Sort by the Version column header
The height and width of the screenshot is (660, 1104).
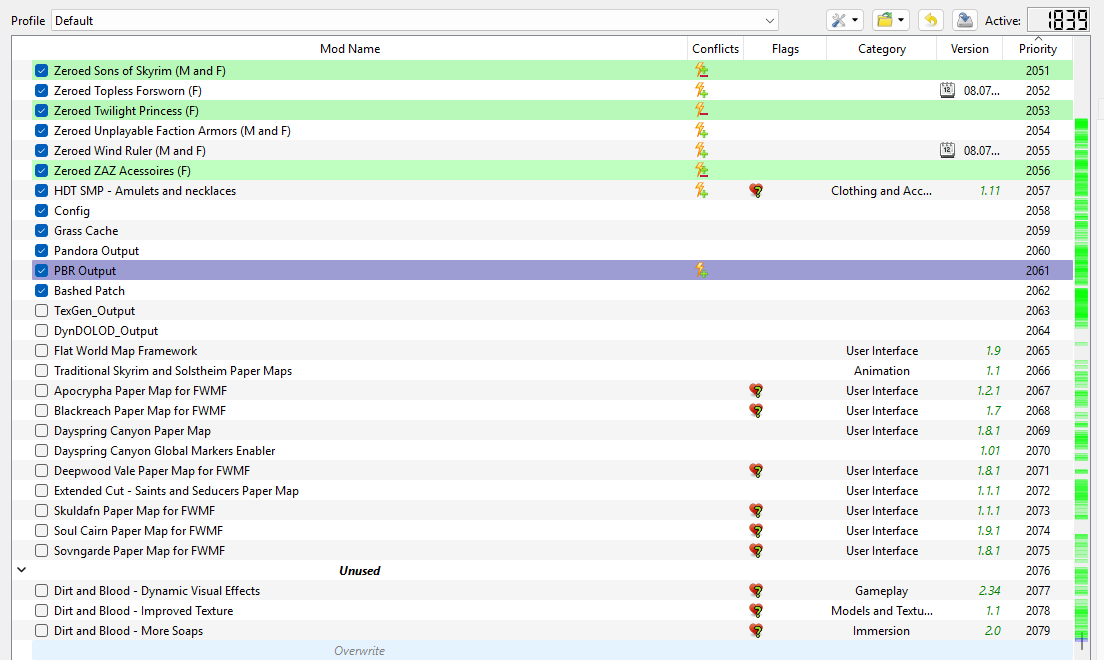(970, 49)
